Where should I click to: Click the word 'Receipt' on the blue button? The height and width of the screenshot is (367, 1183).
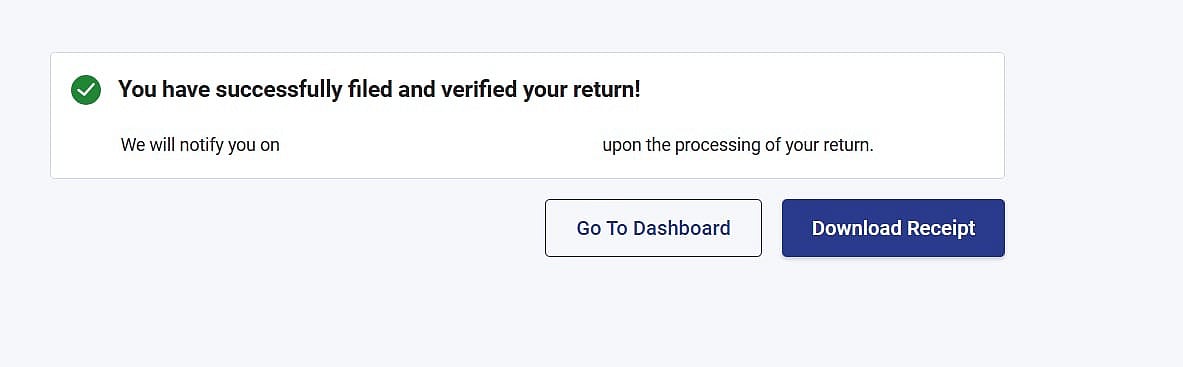coord(942,228)
